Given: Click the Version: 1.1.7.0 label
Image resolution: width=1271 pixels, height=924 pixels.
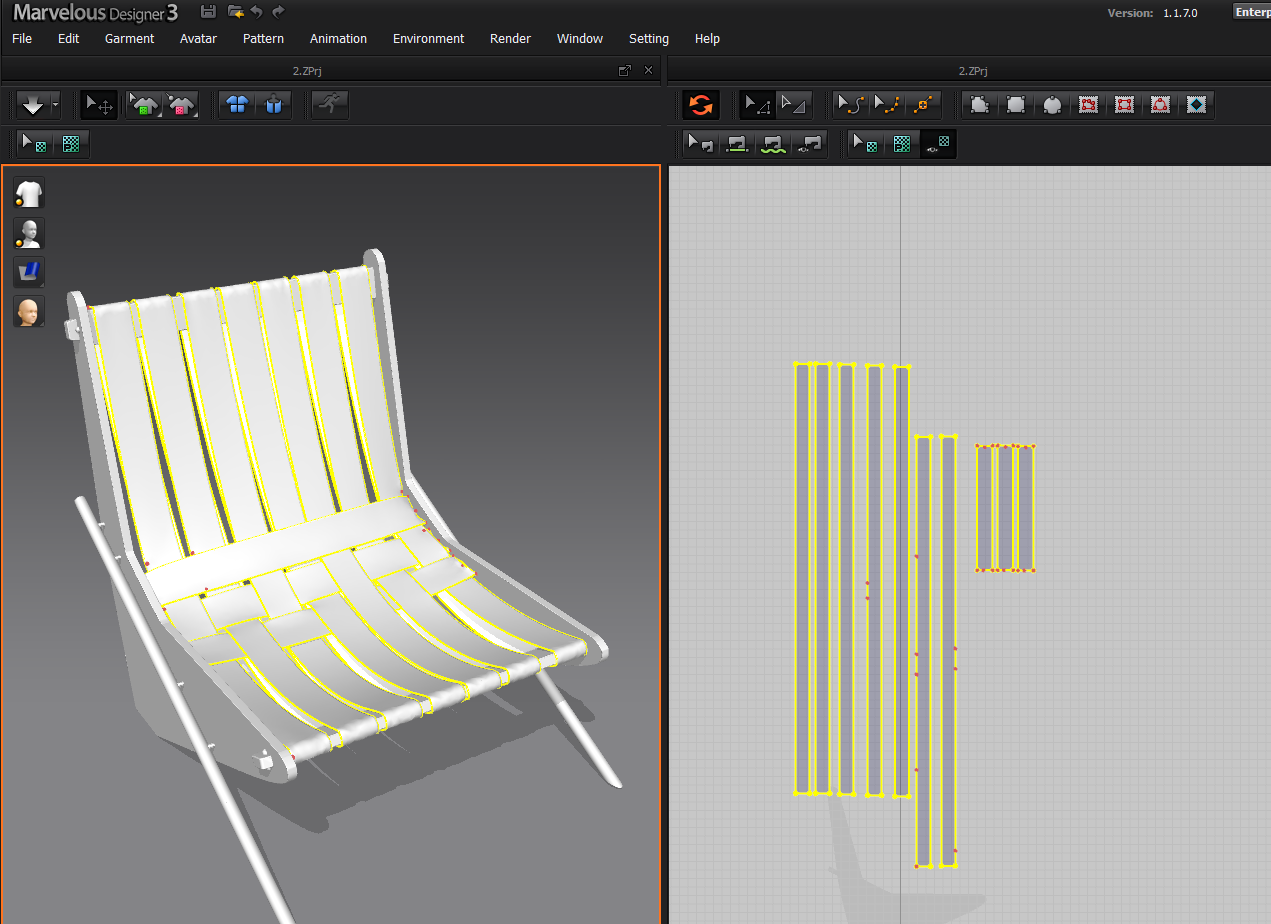Looking at the screenshot, I should coord(1152,13).
